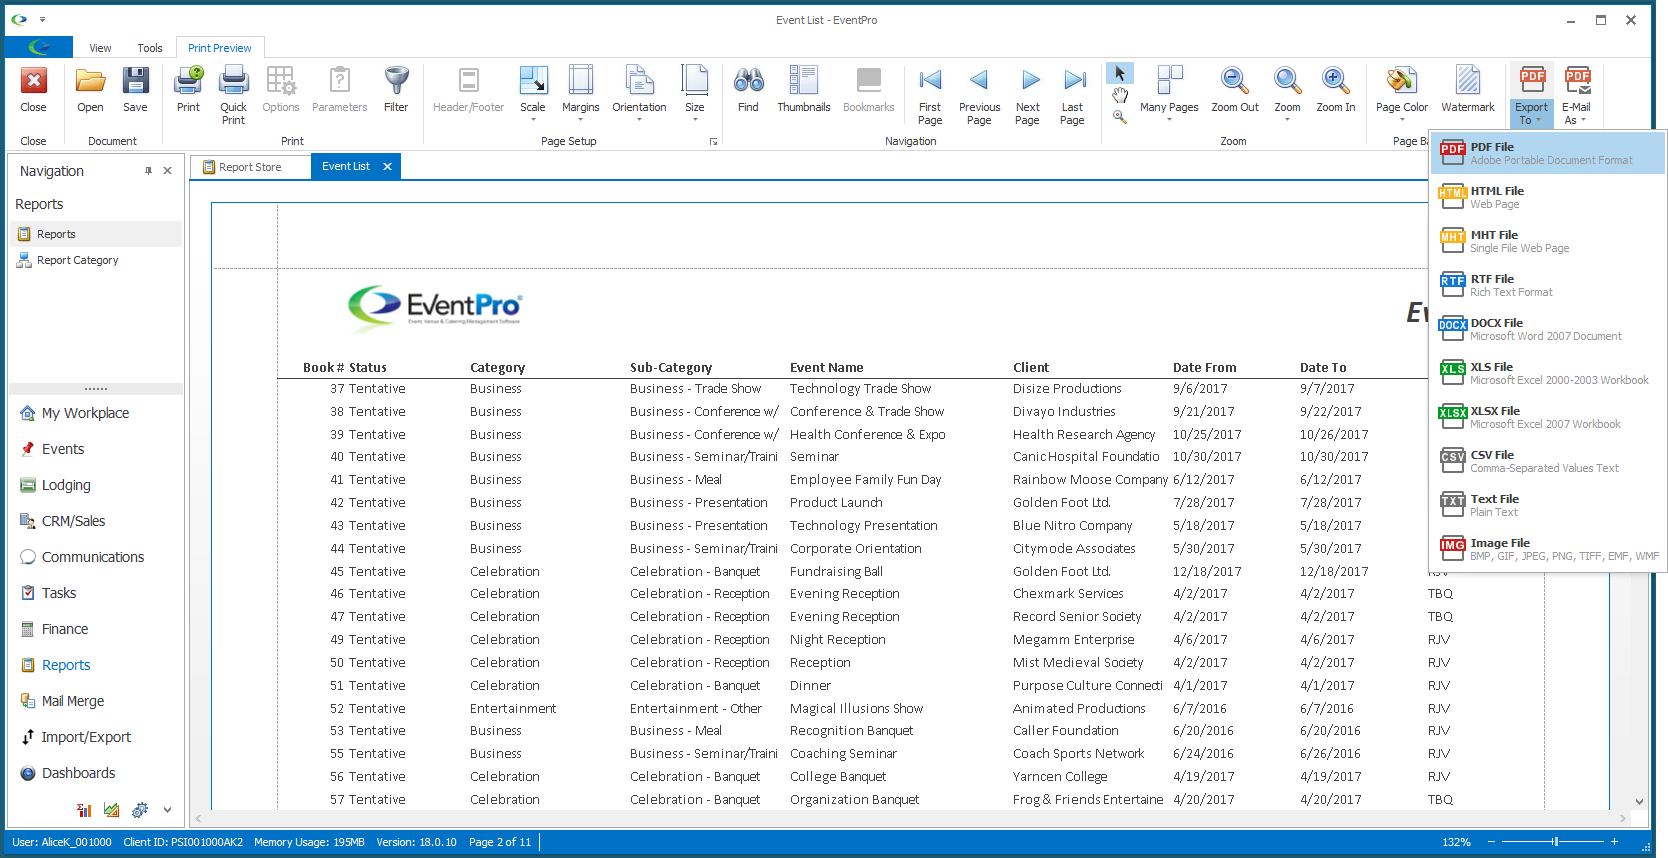Export as XLS File
Image resolution: width=1668 pixels, height=858 pixels.
1547,373
